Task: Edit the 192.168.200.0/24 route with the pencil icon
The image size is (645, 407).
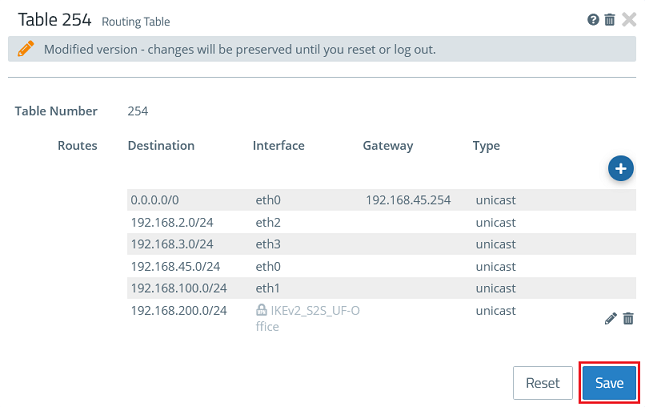Action: [611, 318]
